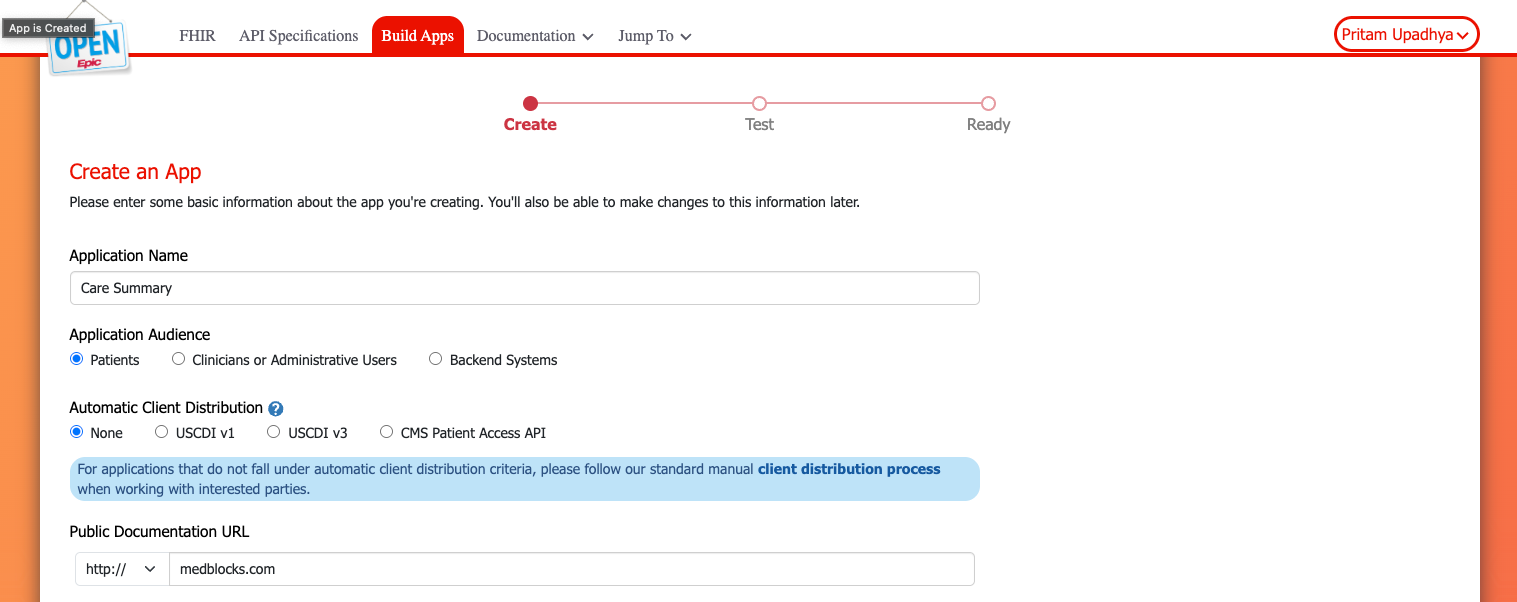This screenshot has height=602, width=1517.
Task: Open the API Specifications page
Action: [x=298, y=36]
